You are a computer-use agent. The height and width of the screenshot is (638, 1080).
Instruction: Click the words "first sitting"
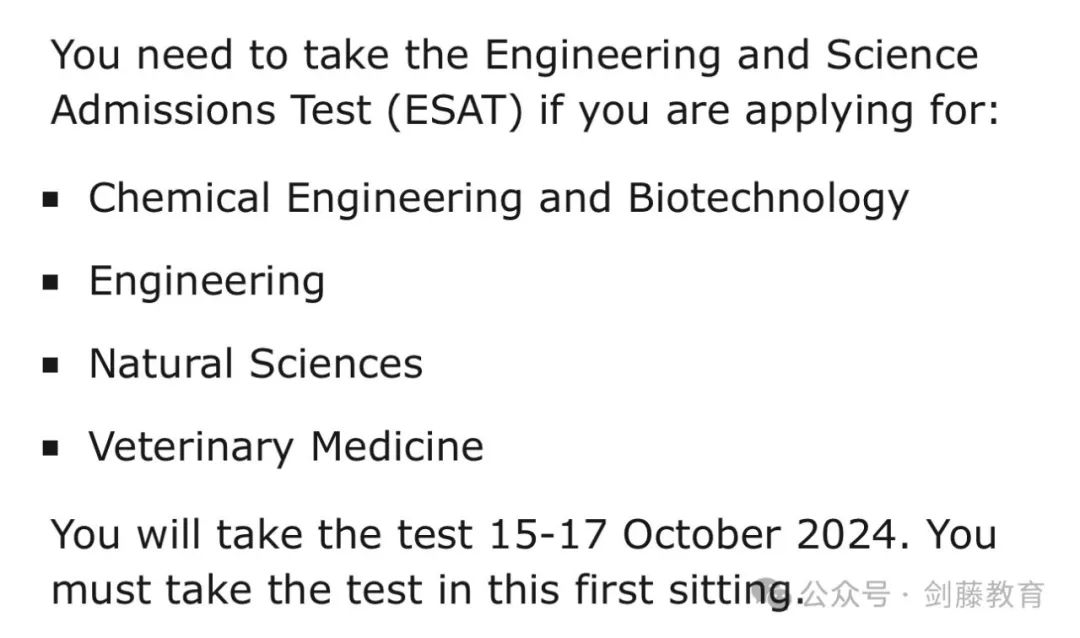683,591
